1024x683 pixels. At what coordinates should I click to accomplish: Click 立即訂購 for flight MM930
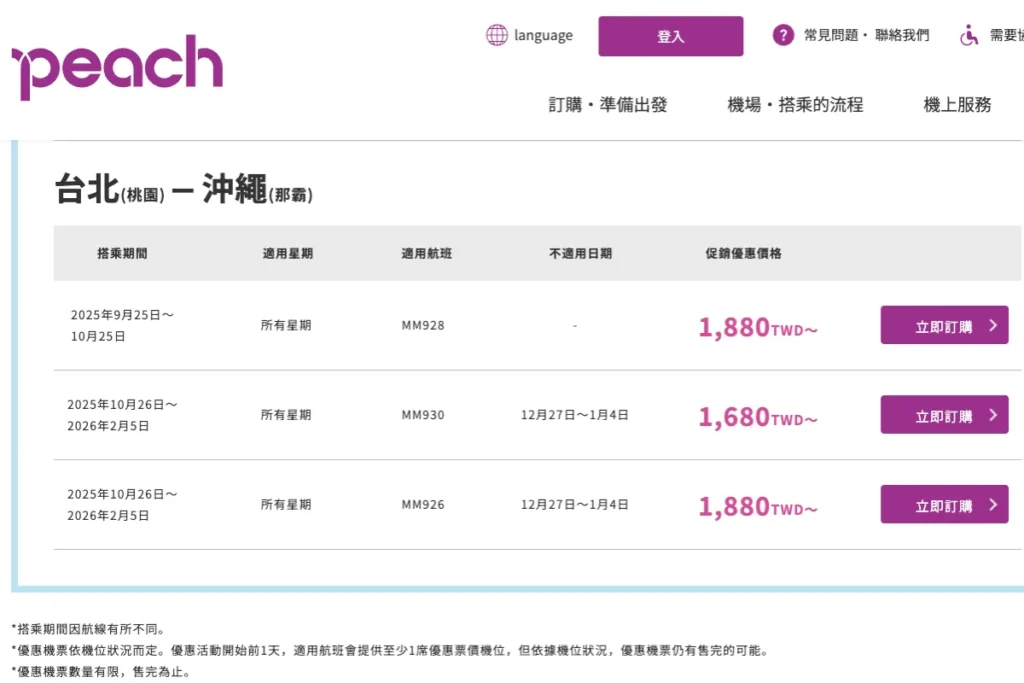944,415
